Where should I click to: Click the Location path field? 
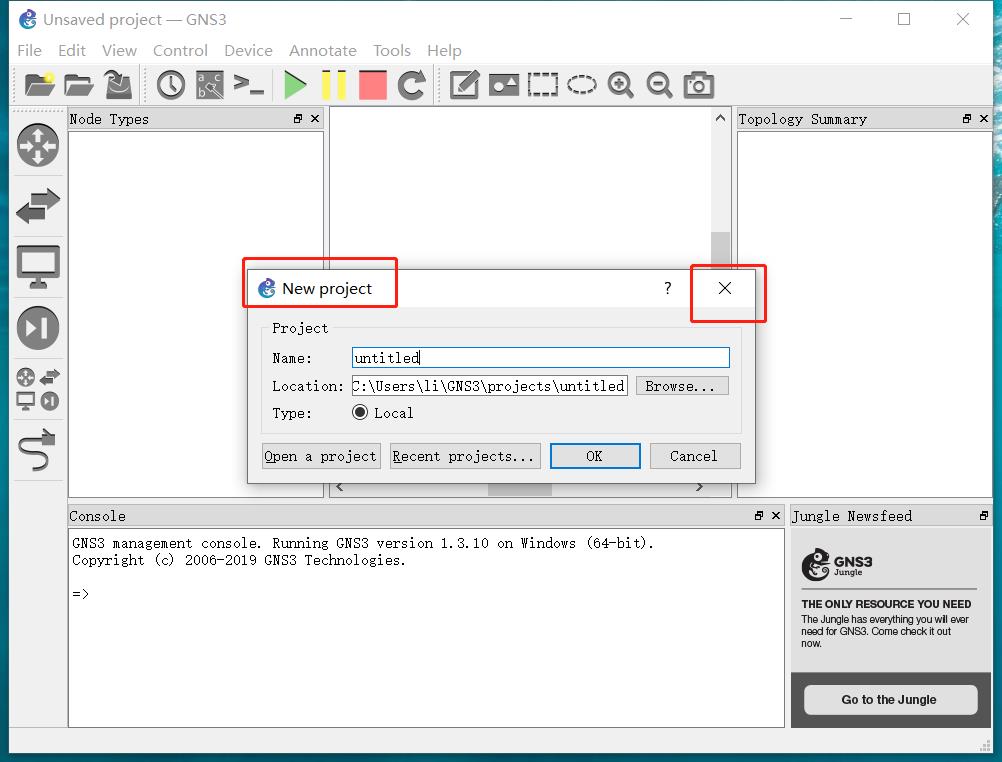click(x=489, y=385)
